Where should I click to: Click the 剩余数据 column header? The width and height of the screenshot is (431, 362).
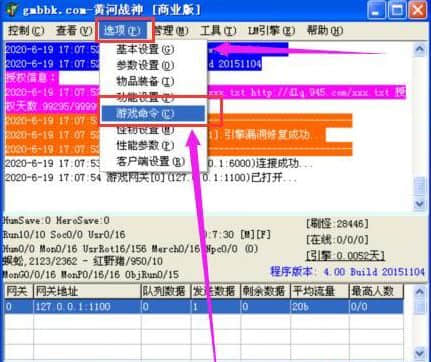(x=265, y=291)
